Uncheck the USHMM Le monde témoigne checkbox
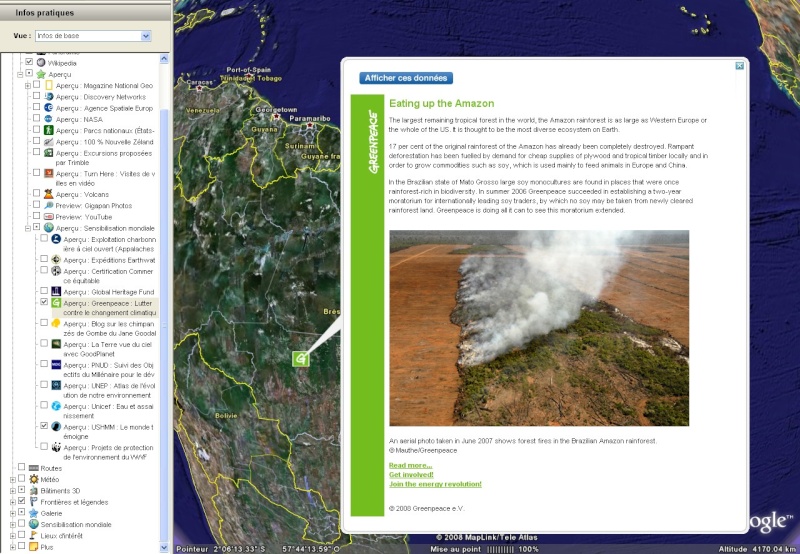 [x=44, y=425]
